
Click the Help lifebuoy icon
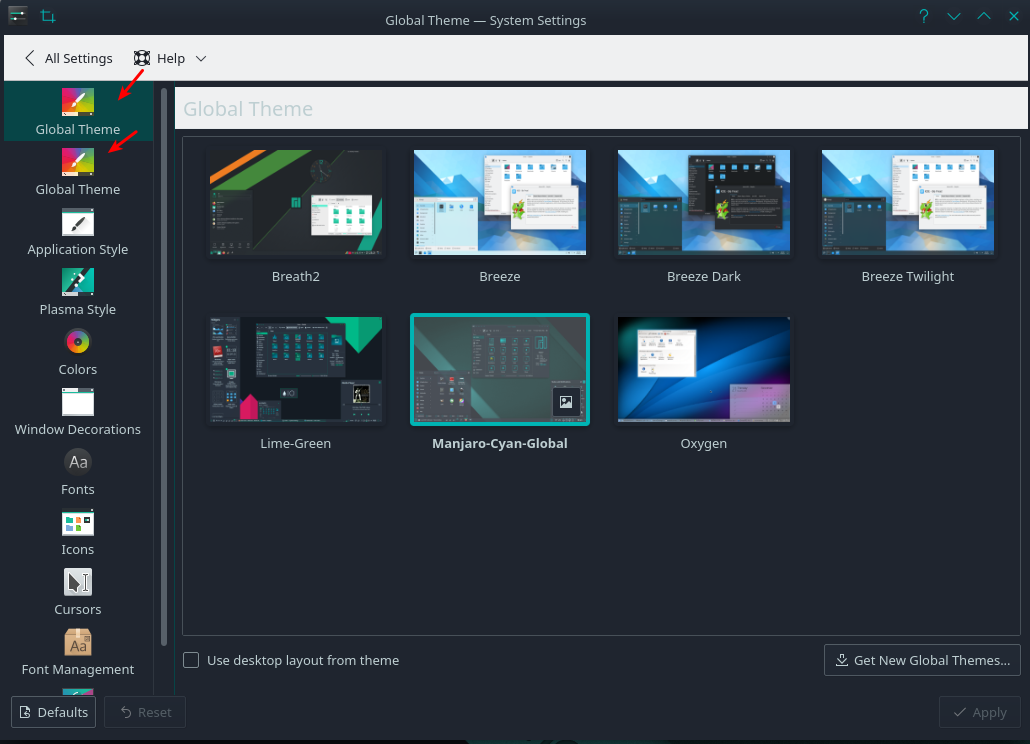pos(142,58)
